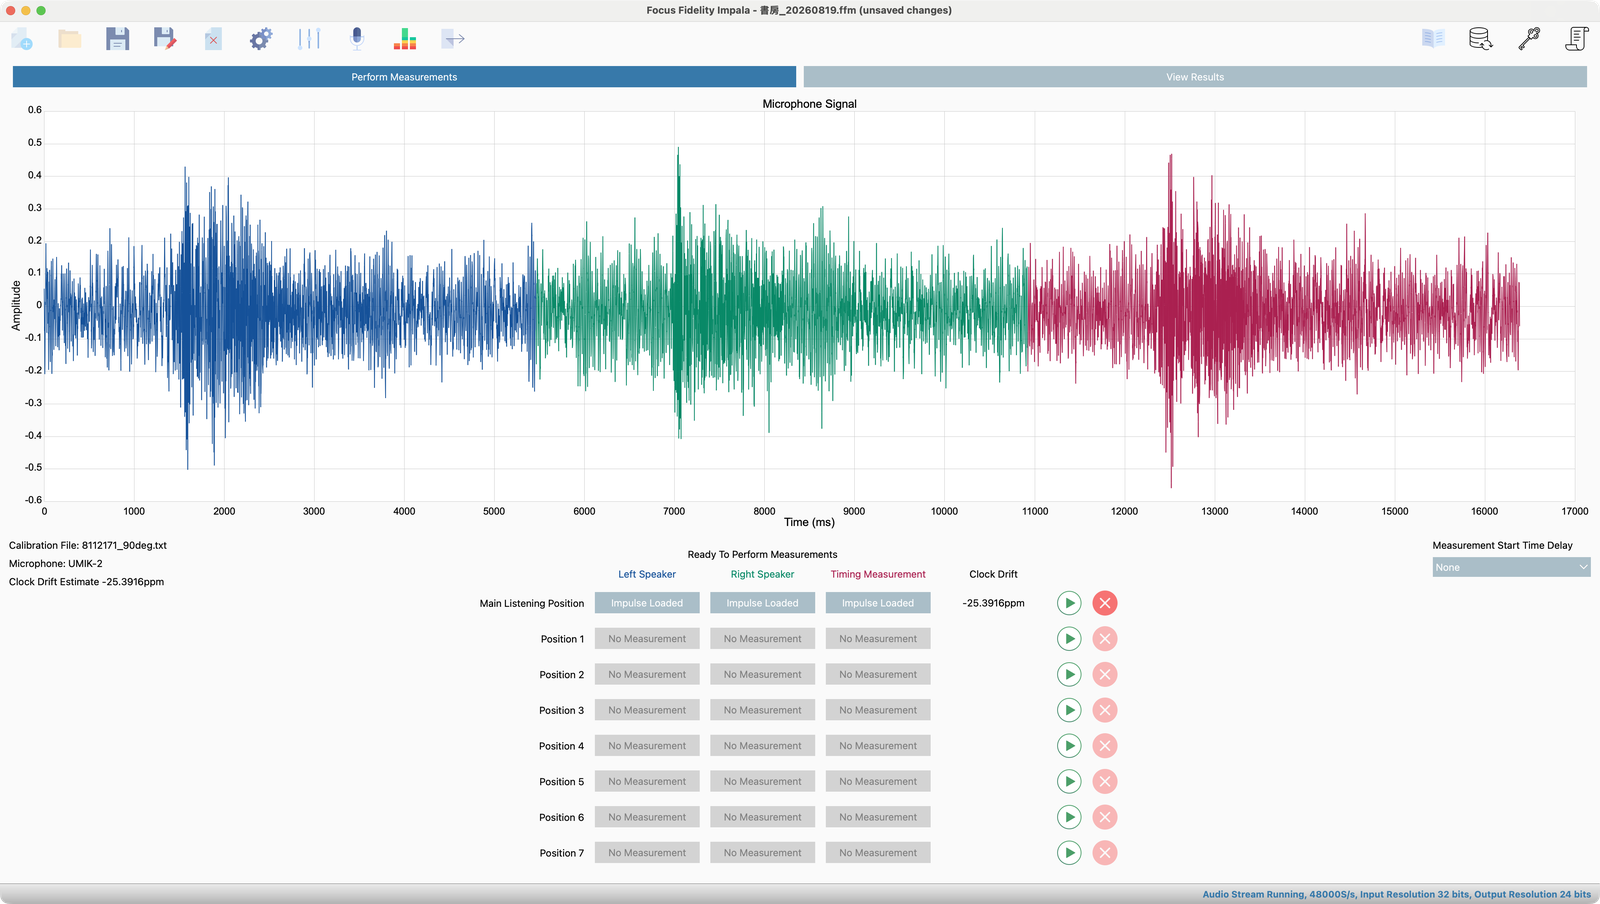Click the Microphone: UMIK-2 label
The image size is (1600, 904).
click(56, 564)
